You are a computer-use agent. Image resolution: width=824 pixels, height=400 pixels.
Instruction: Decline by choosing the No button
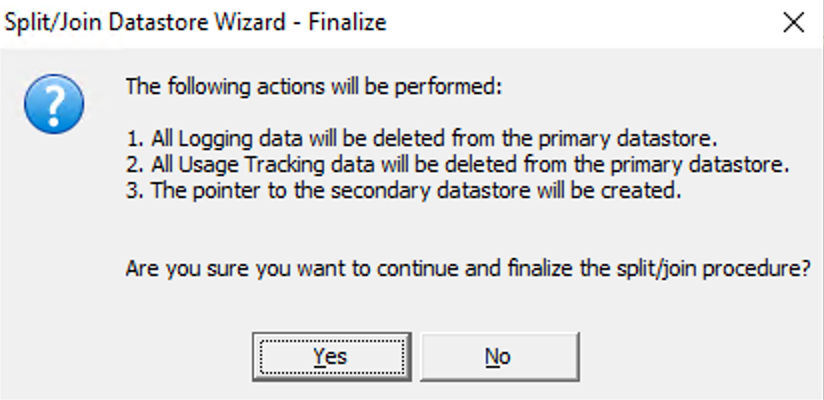tap(500, 356)
